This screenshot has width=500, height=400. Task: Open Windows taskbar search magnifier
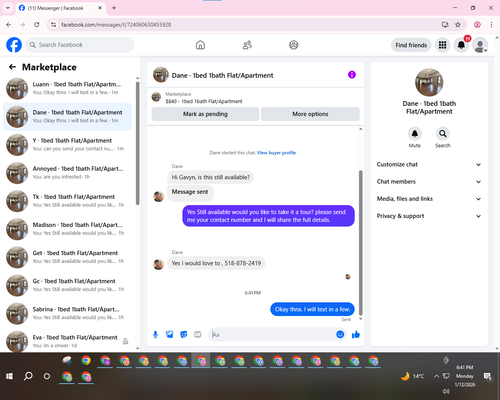pos(28,376)
